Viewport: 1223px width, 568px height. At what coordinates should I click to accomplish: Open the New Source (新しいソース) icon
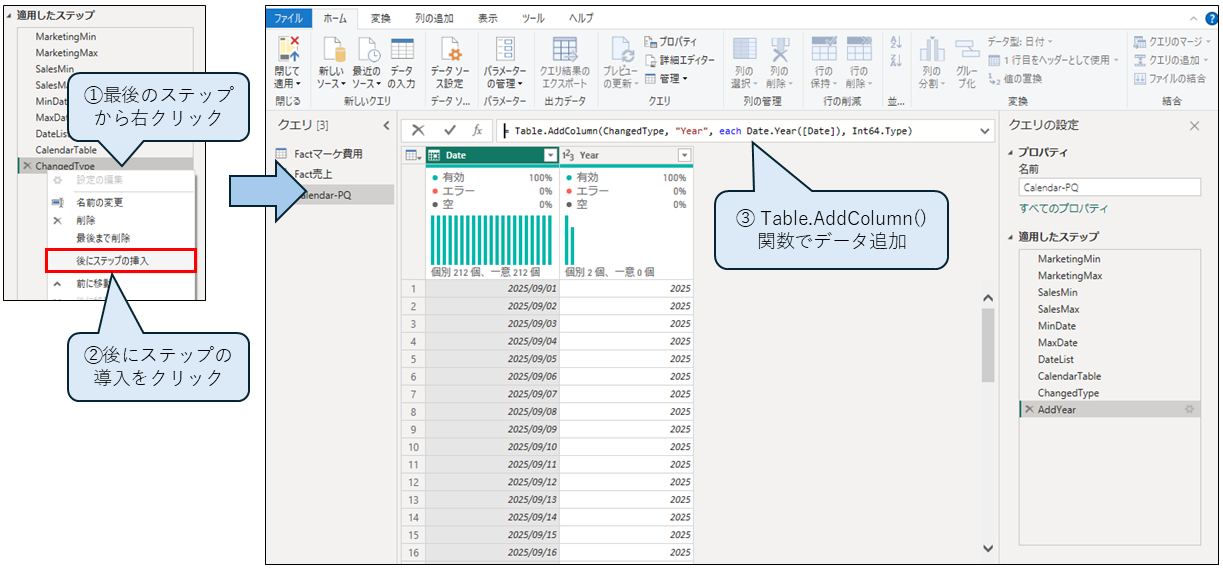point(332,56)
